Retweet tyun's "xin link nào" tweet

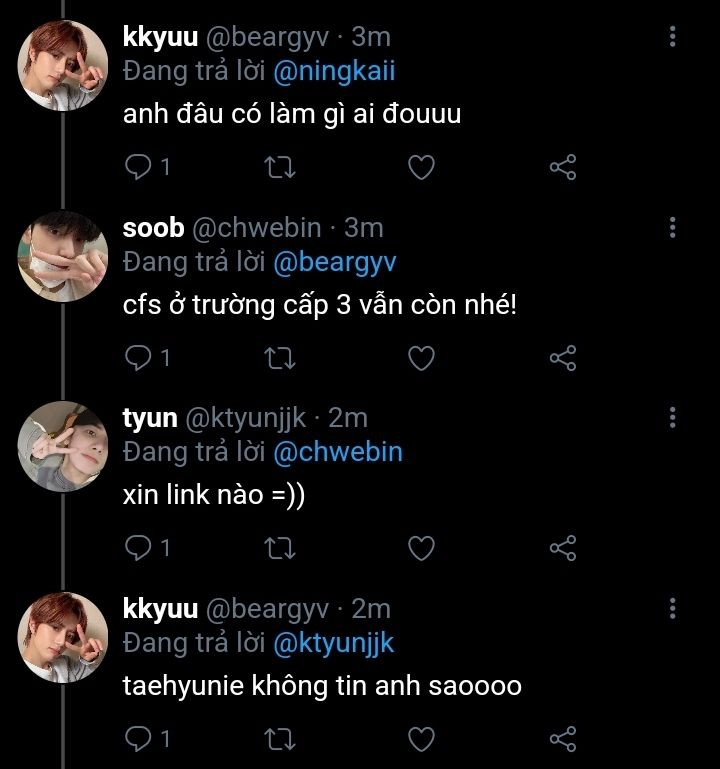point(279,547)
